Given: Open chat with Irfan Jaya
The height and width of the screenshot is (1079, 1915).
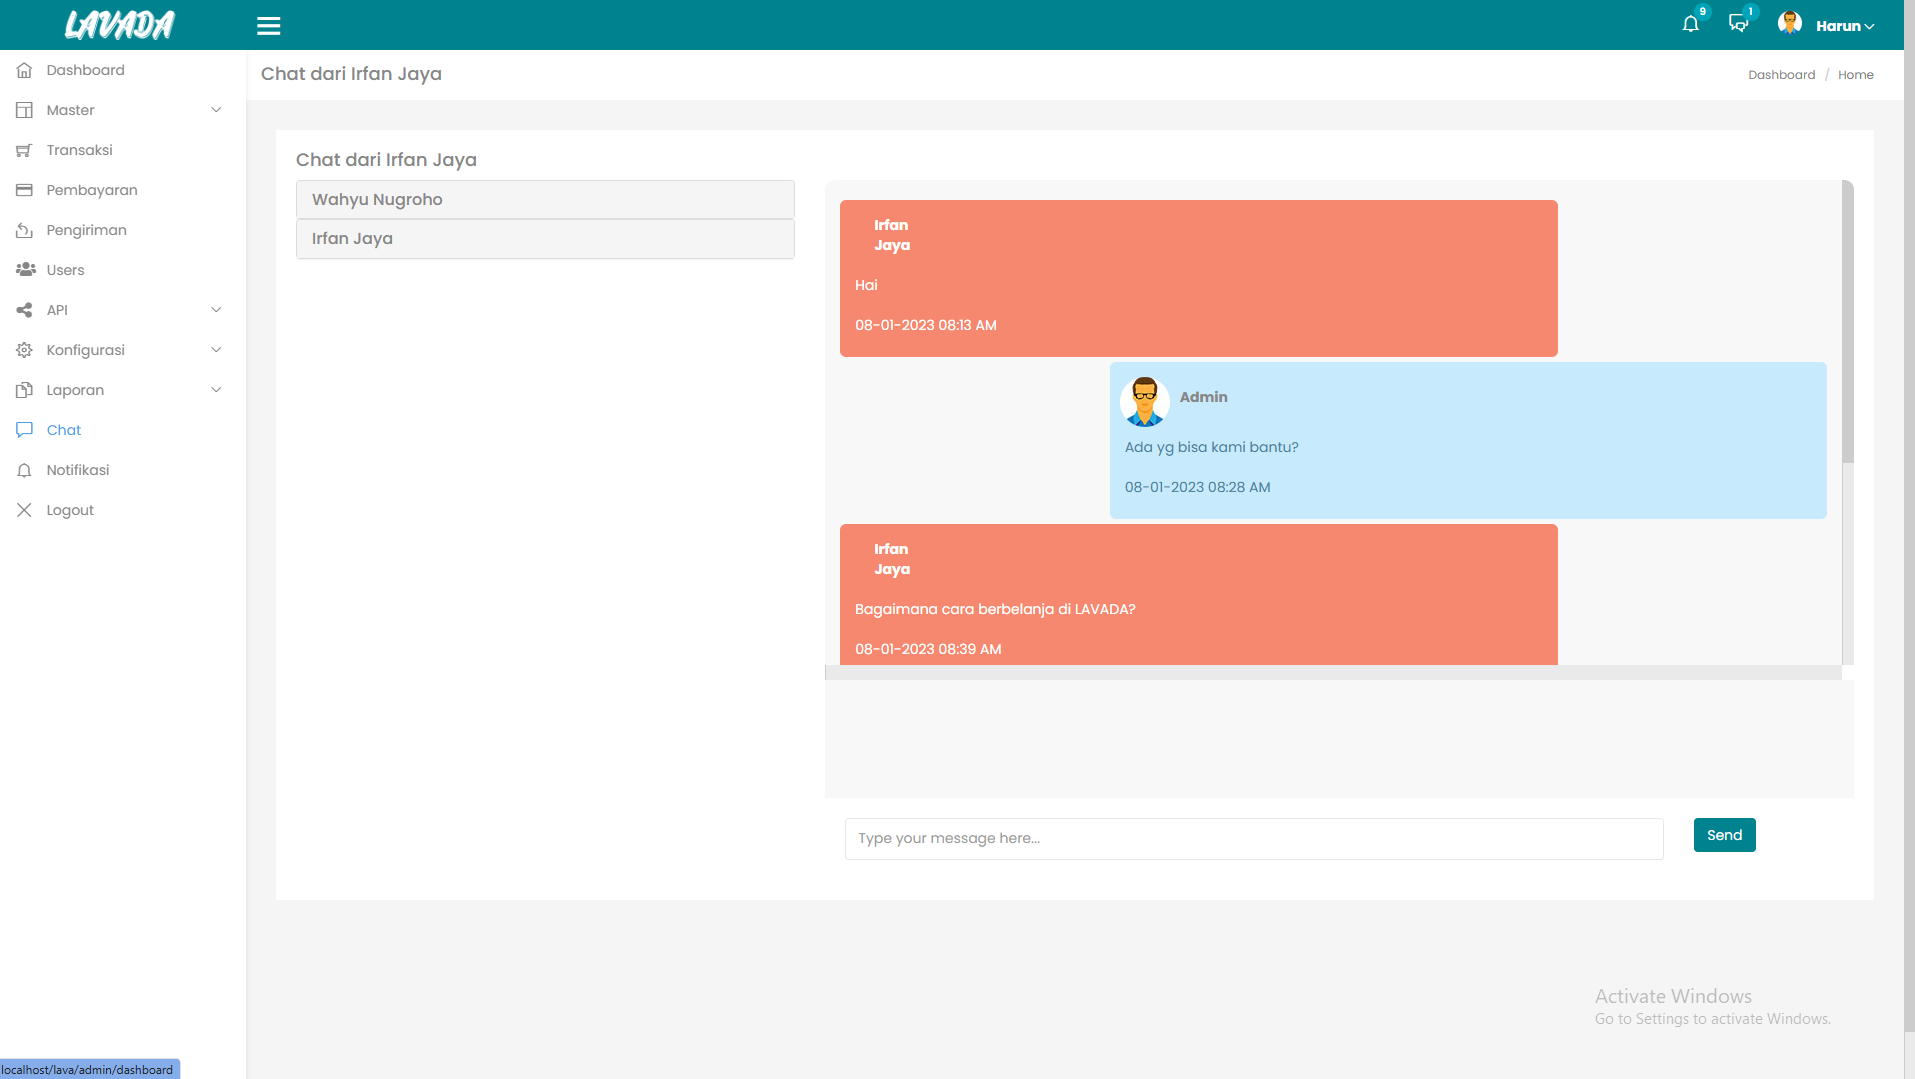Looking at the screenshot, I should tap(545, 239).
